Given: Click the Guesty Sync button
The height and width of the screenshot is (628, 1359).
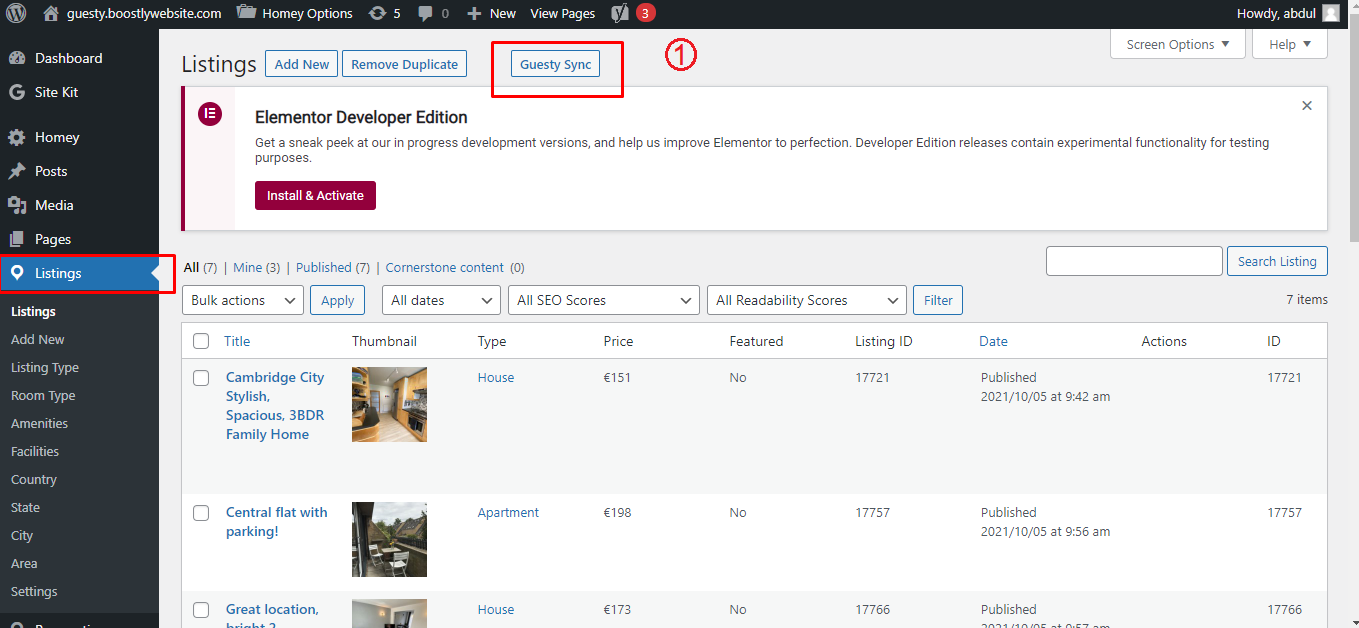Looking at the screenshot, I should [555, 64].
